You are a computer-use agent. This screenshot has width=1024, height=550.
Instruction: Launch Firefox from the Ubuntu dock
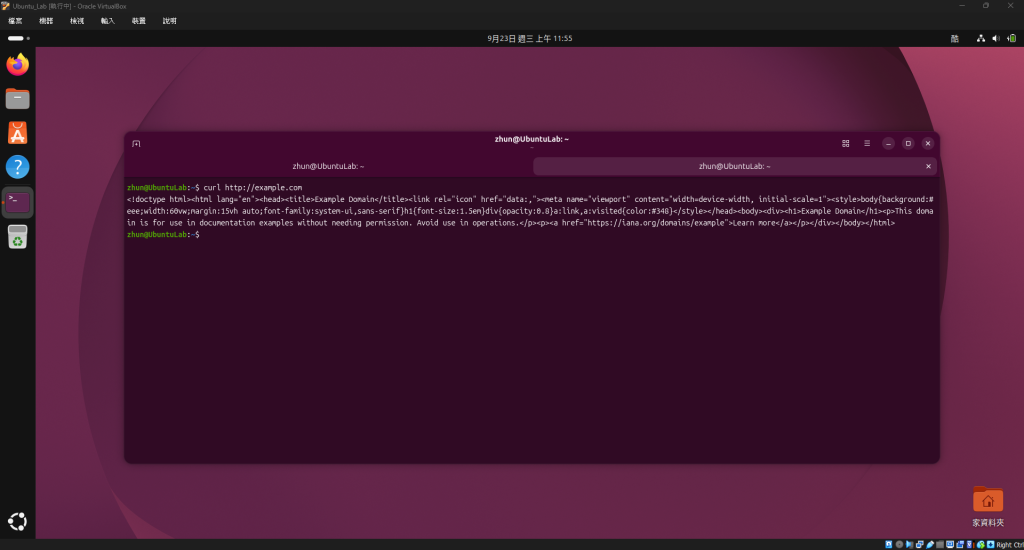pos(18,65)
